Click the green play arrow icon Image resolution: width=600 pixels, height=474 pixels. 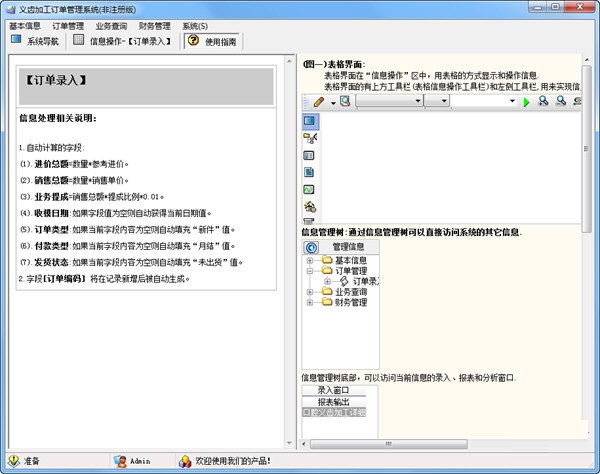point(526,102)
